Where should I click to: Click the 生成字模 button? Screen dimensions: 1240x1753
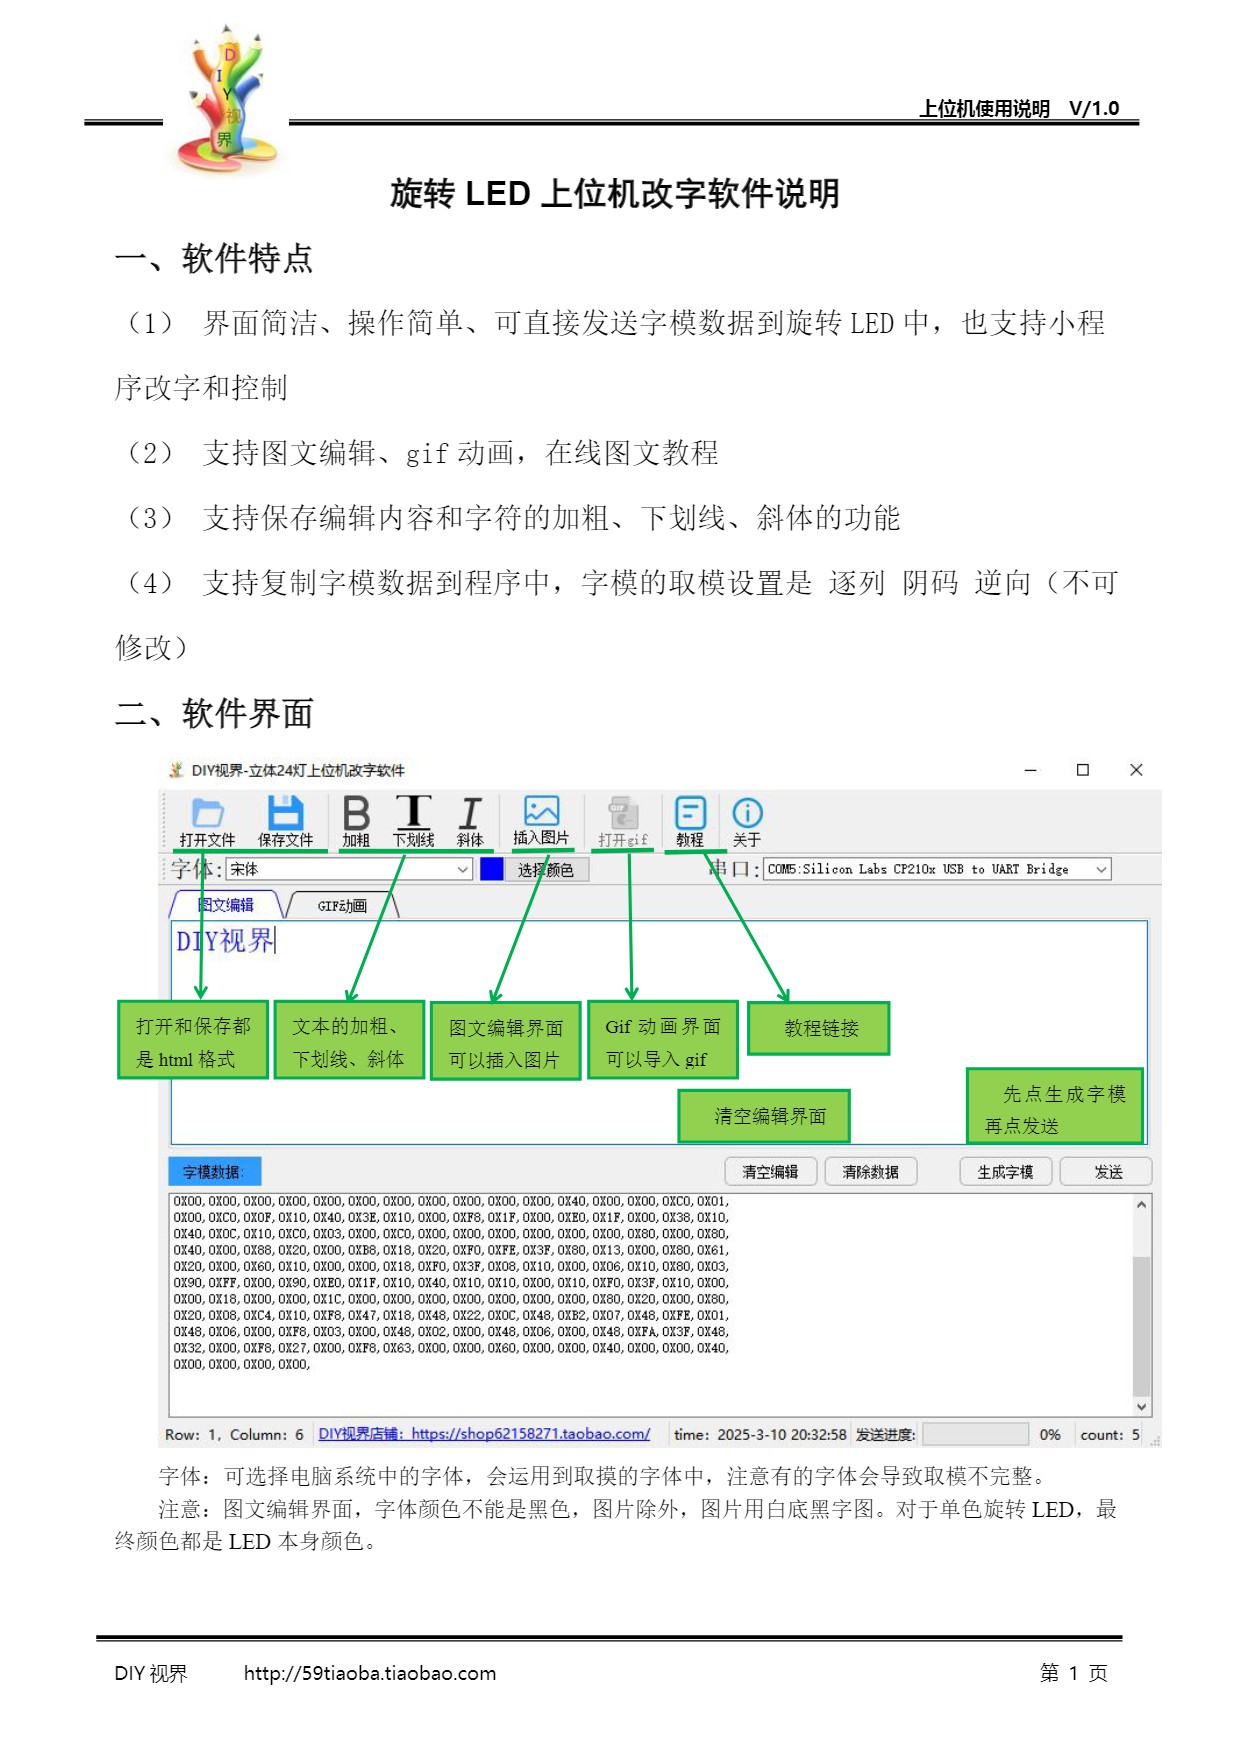click(x=1005, y=1172)
